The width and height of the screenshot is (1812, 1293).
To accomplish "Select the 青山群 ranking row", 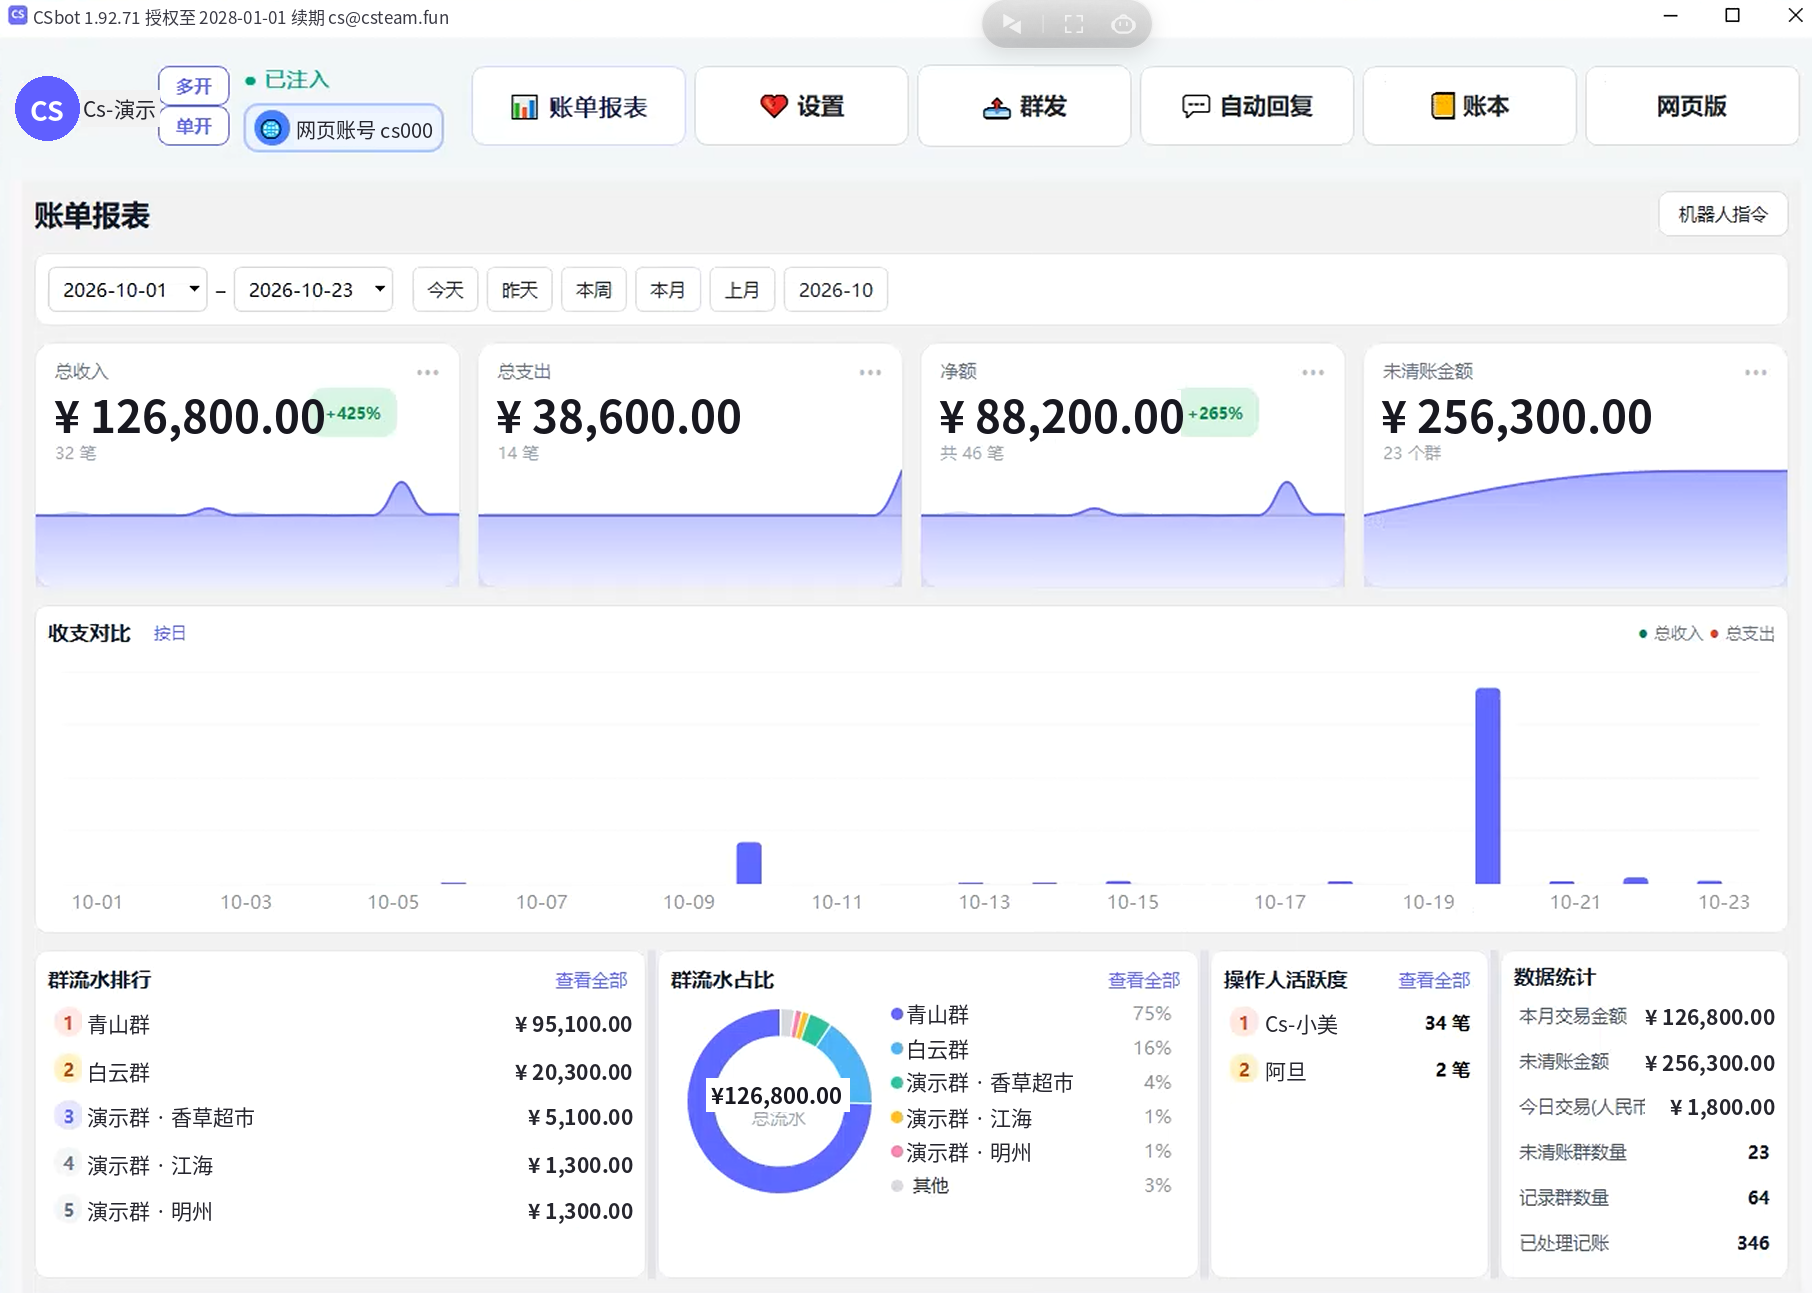I will [342, 1024].
